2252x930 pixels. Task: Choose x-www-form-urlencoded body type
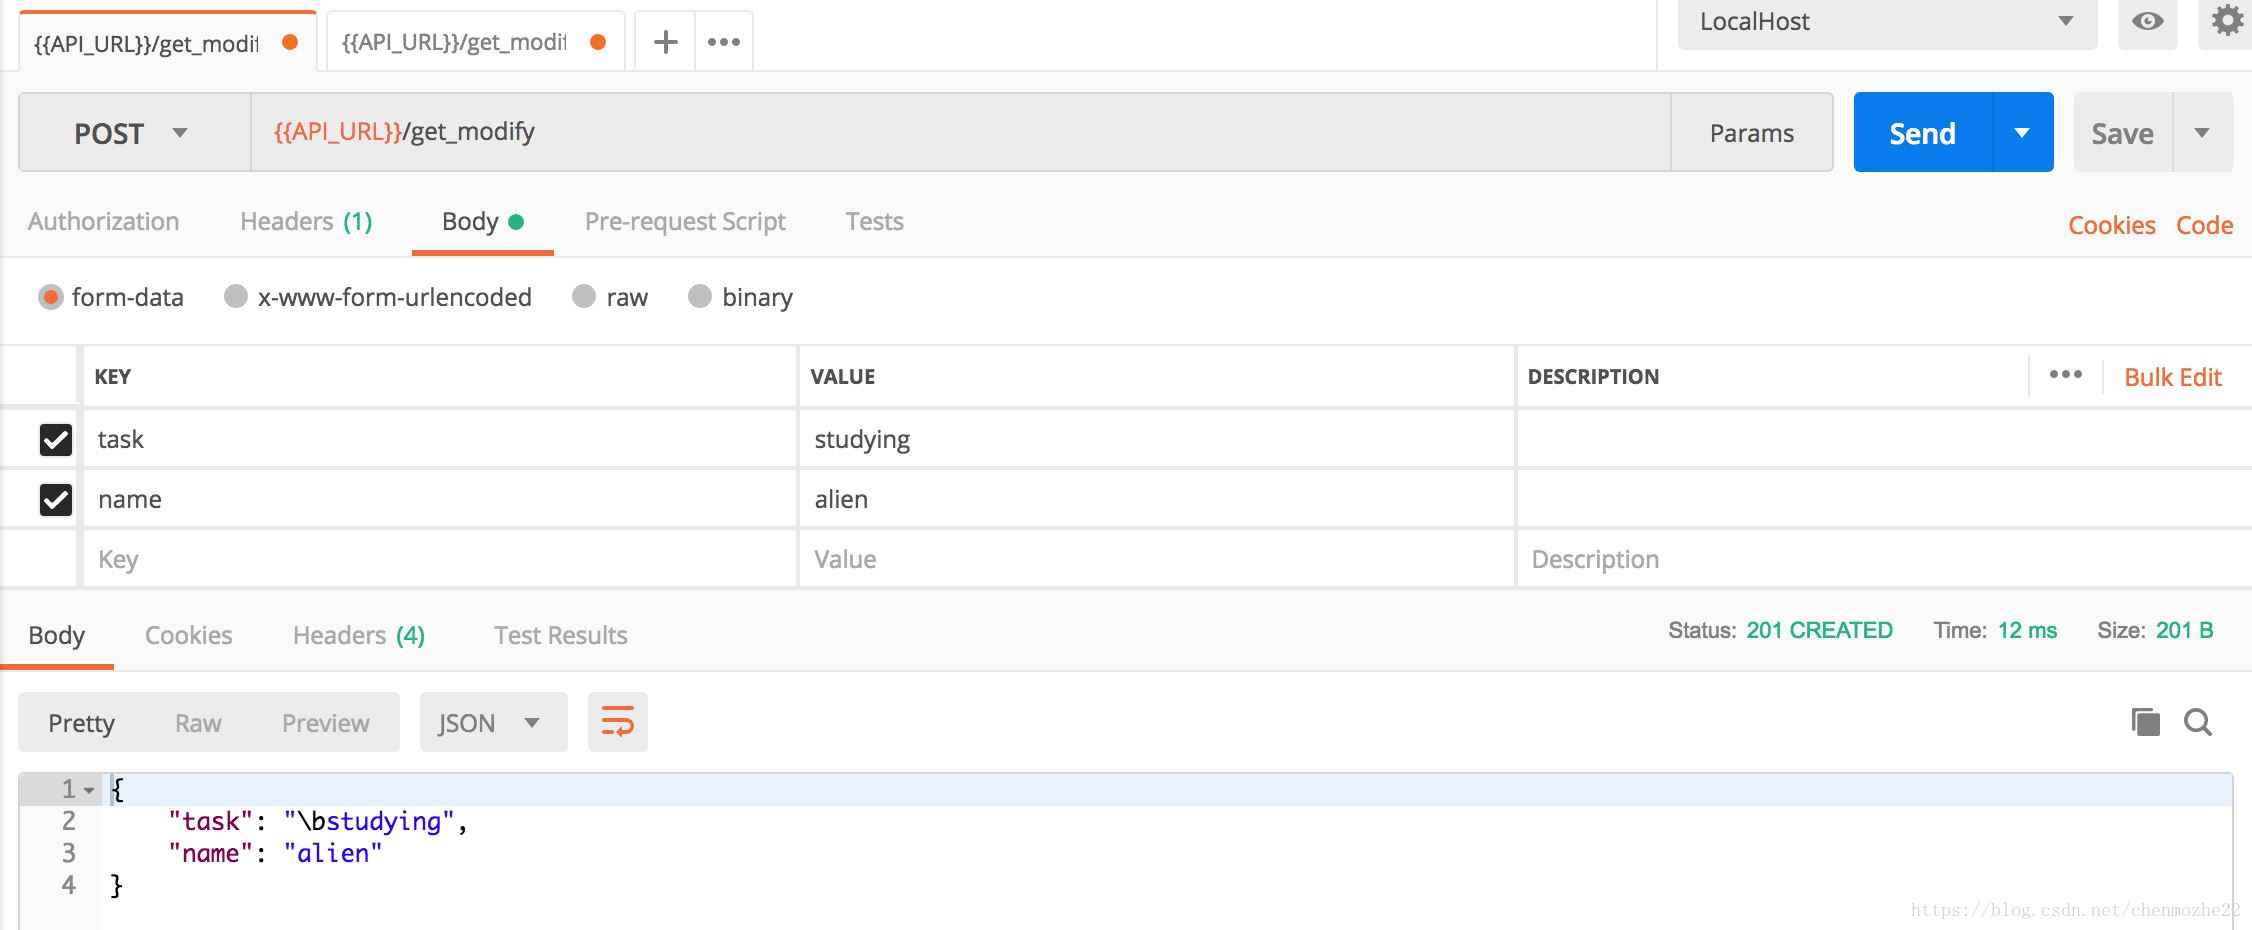pyautogui.click(x=236, y=297)
